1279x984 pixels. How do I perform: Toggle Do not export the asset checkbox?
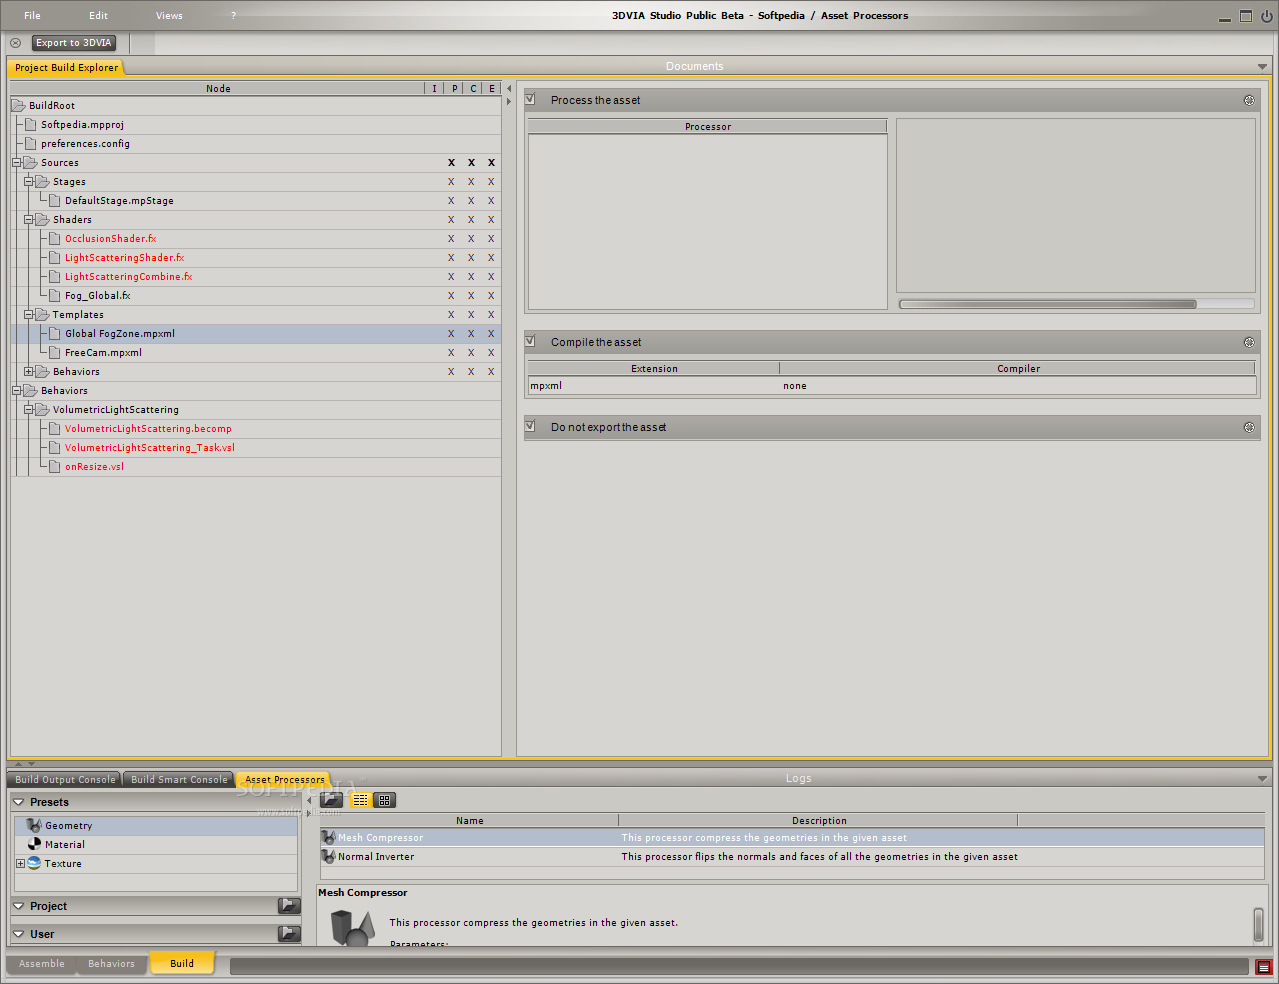pyautogui.click(x=530, y=426)
